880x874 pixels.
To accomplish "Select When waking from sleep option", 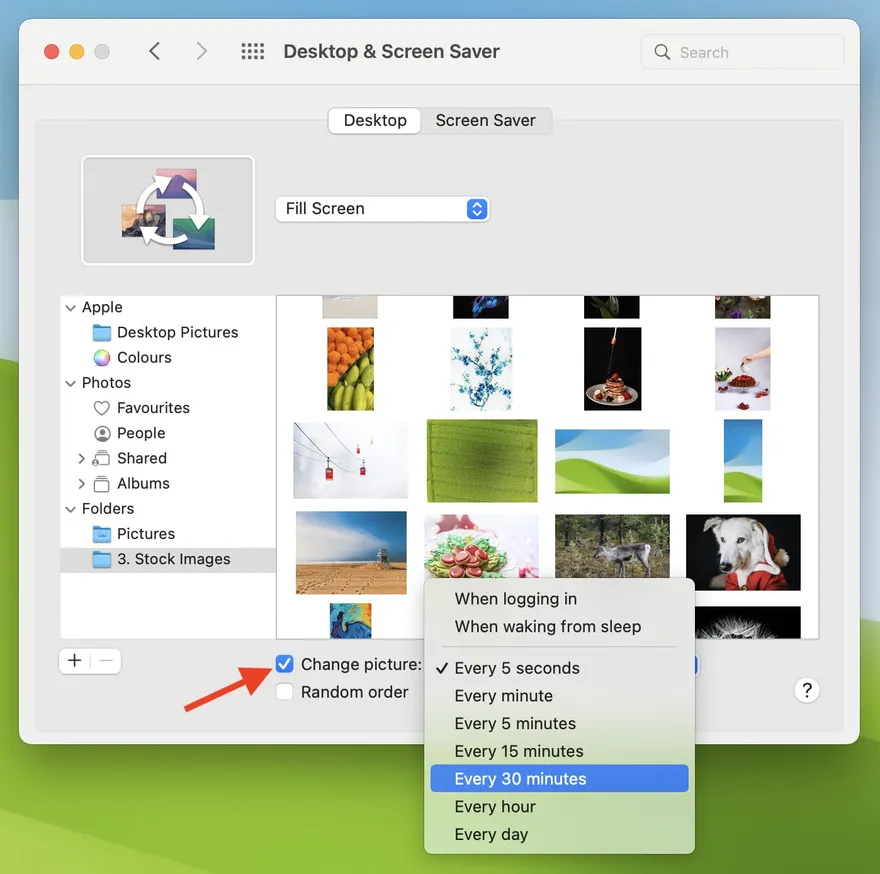I will [547, 627].
